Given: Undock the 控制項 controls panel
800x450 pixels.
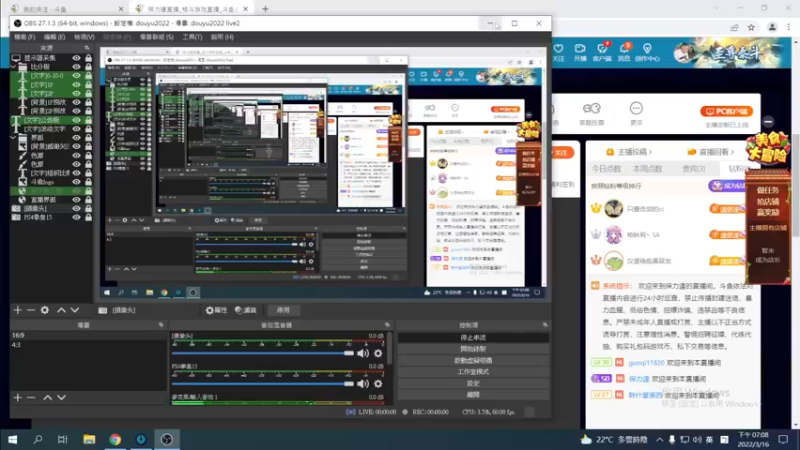Looking at the screenshot, I should click(x=545, y=324).
